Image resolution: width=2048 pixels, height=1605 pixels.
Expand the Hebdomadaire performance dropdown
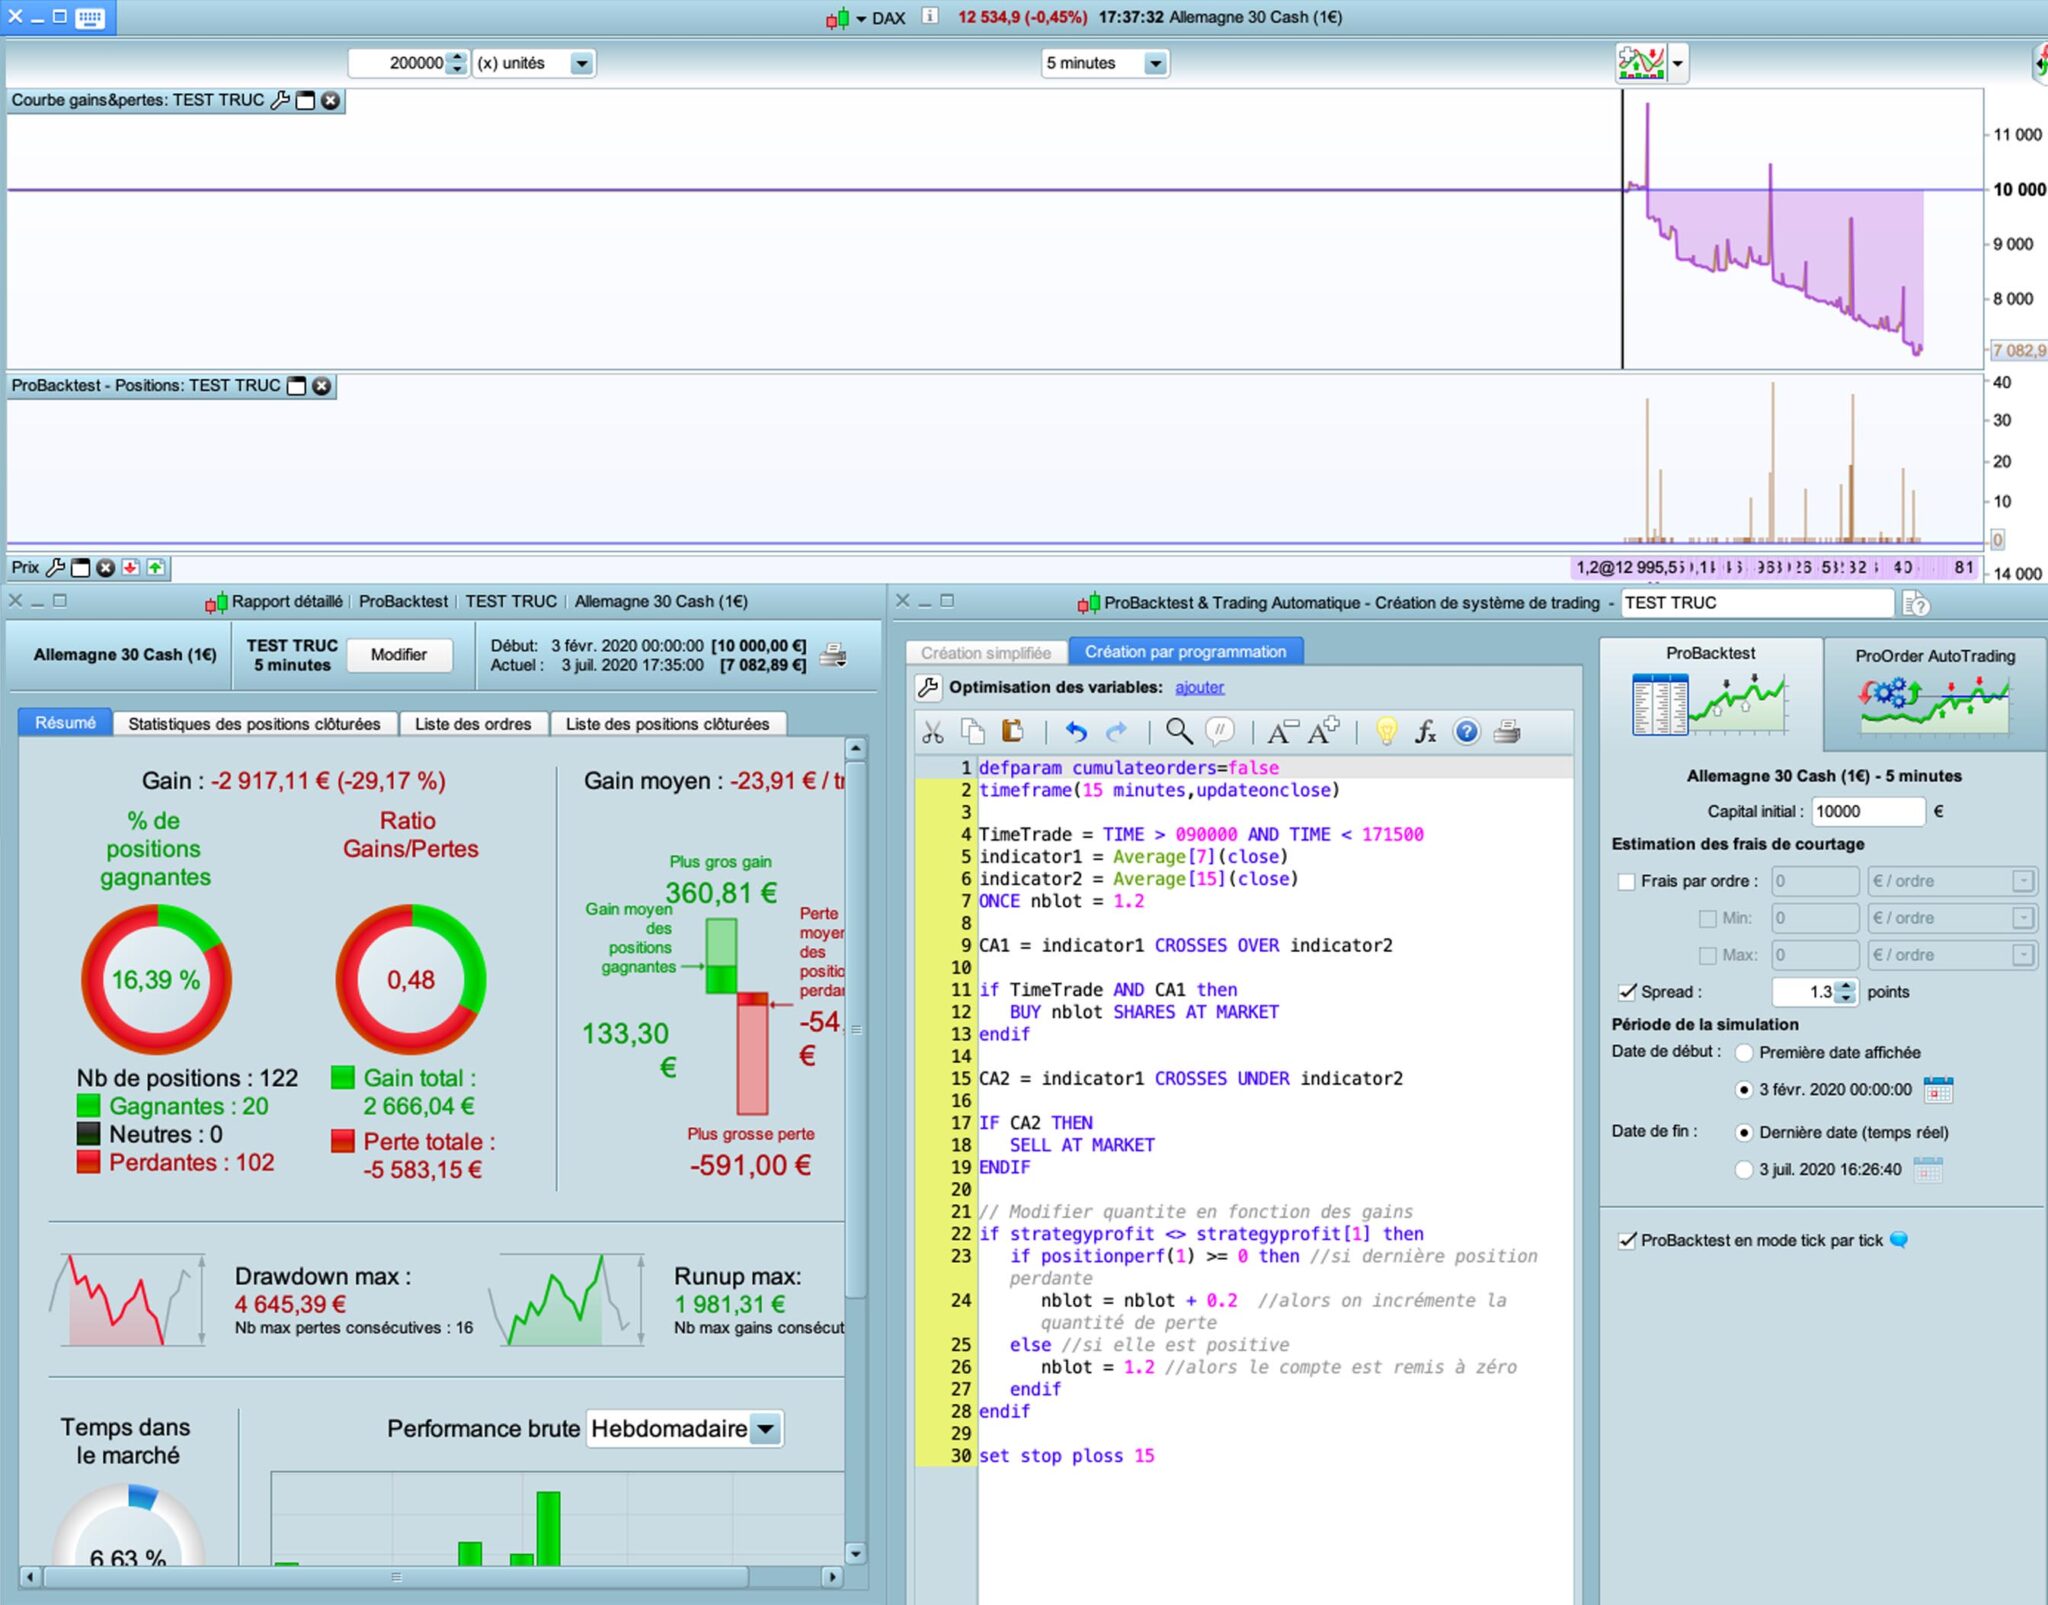(x=765, y=1428)
